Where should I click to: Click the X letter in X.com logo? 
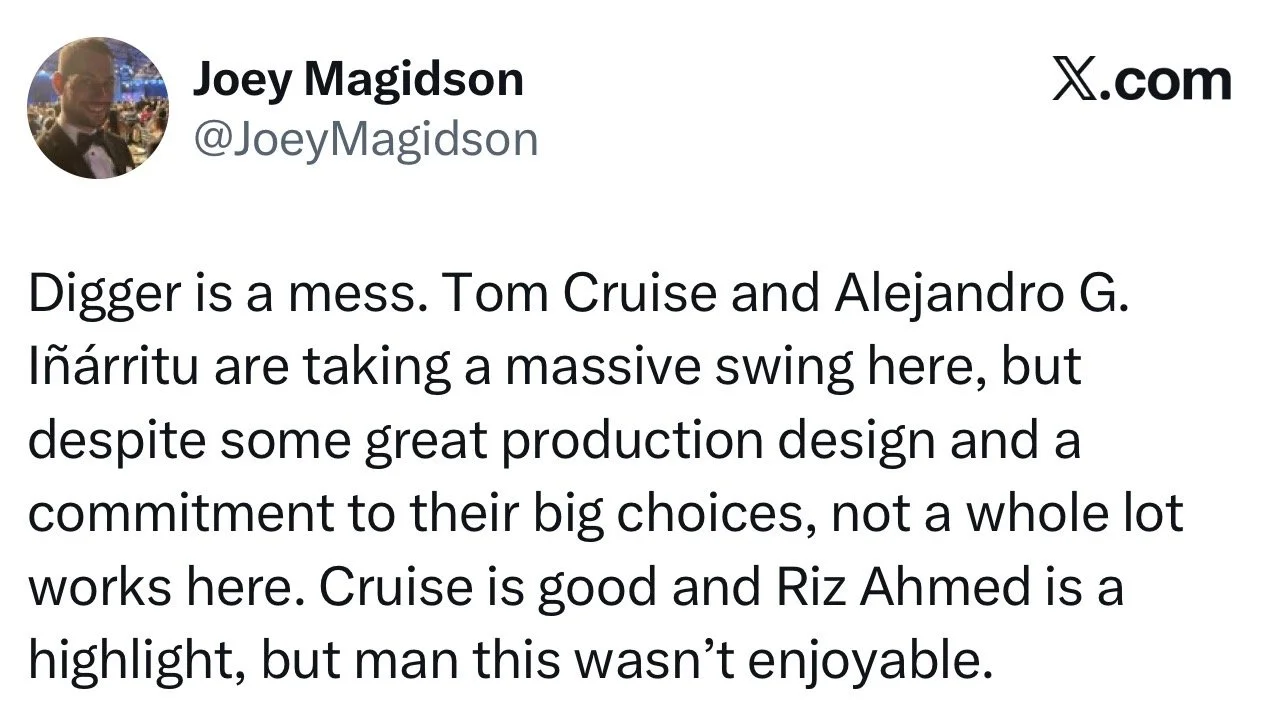click(x=1074, y=80)
